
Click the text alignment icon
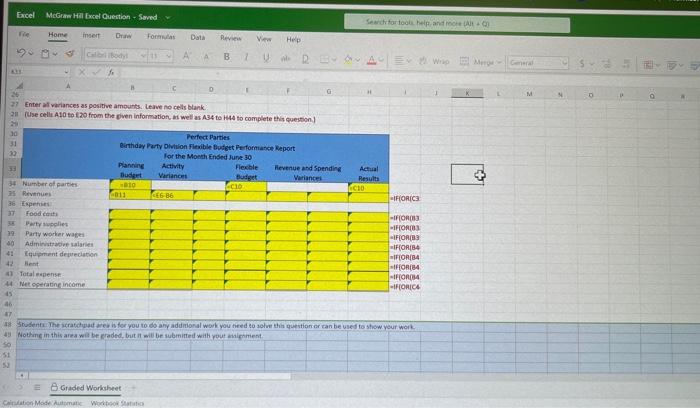point(400,60)
